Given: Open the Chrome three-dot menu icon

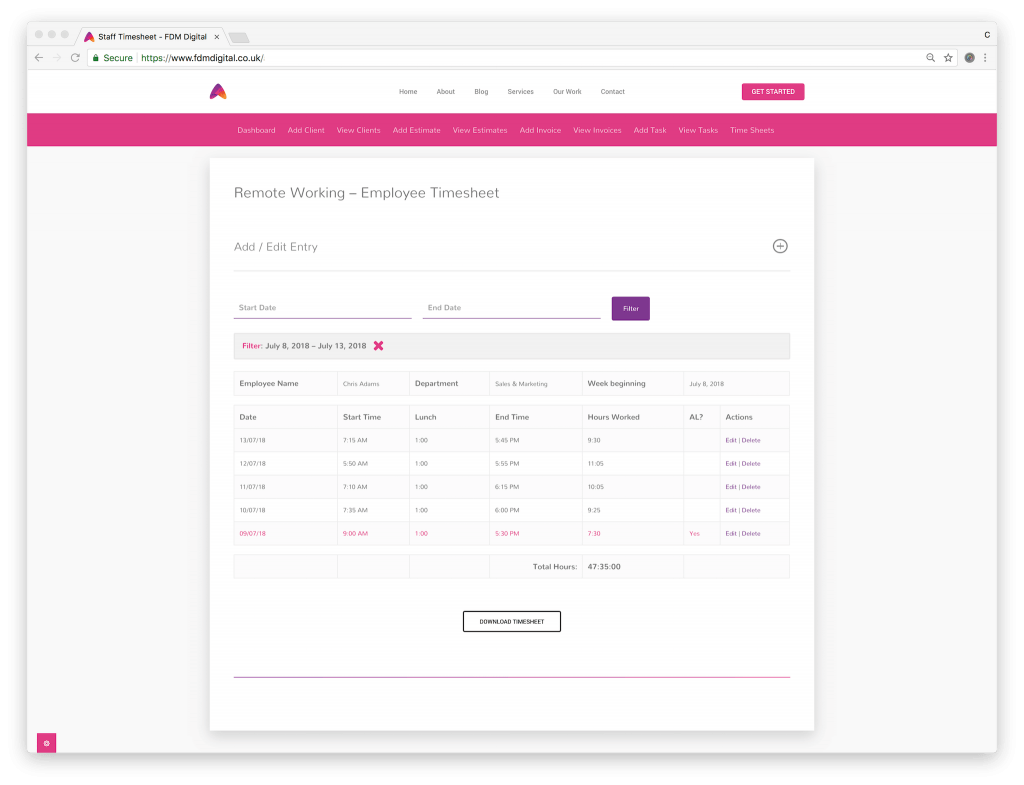Looking at the screenshot, I should (986, 57).
